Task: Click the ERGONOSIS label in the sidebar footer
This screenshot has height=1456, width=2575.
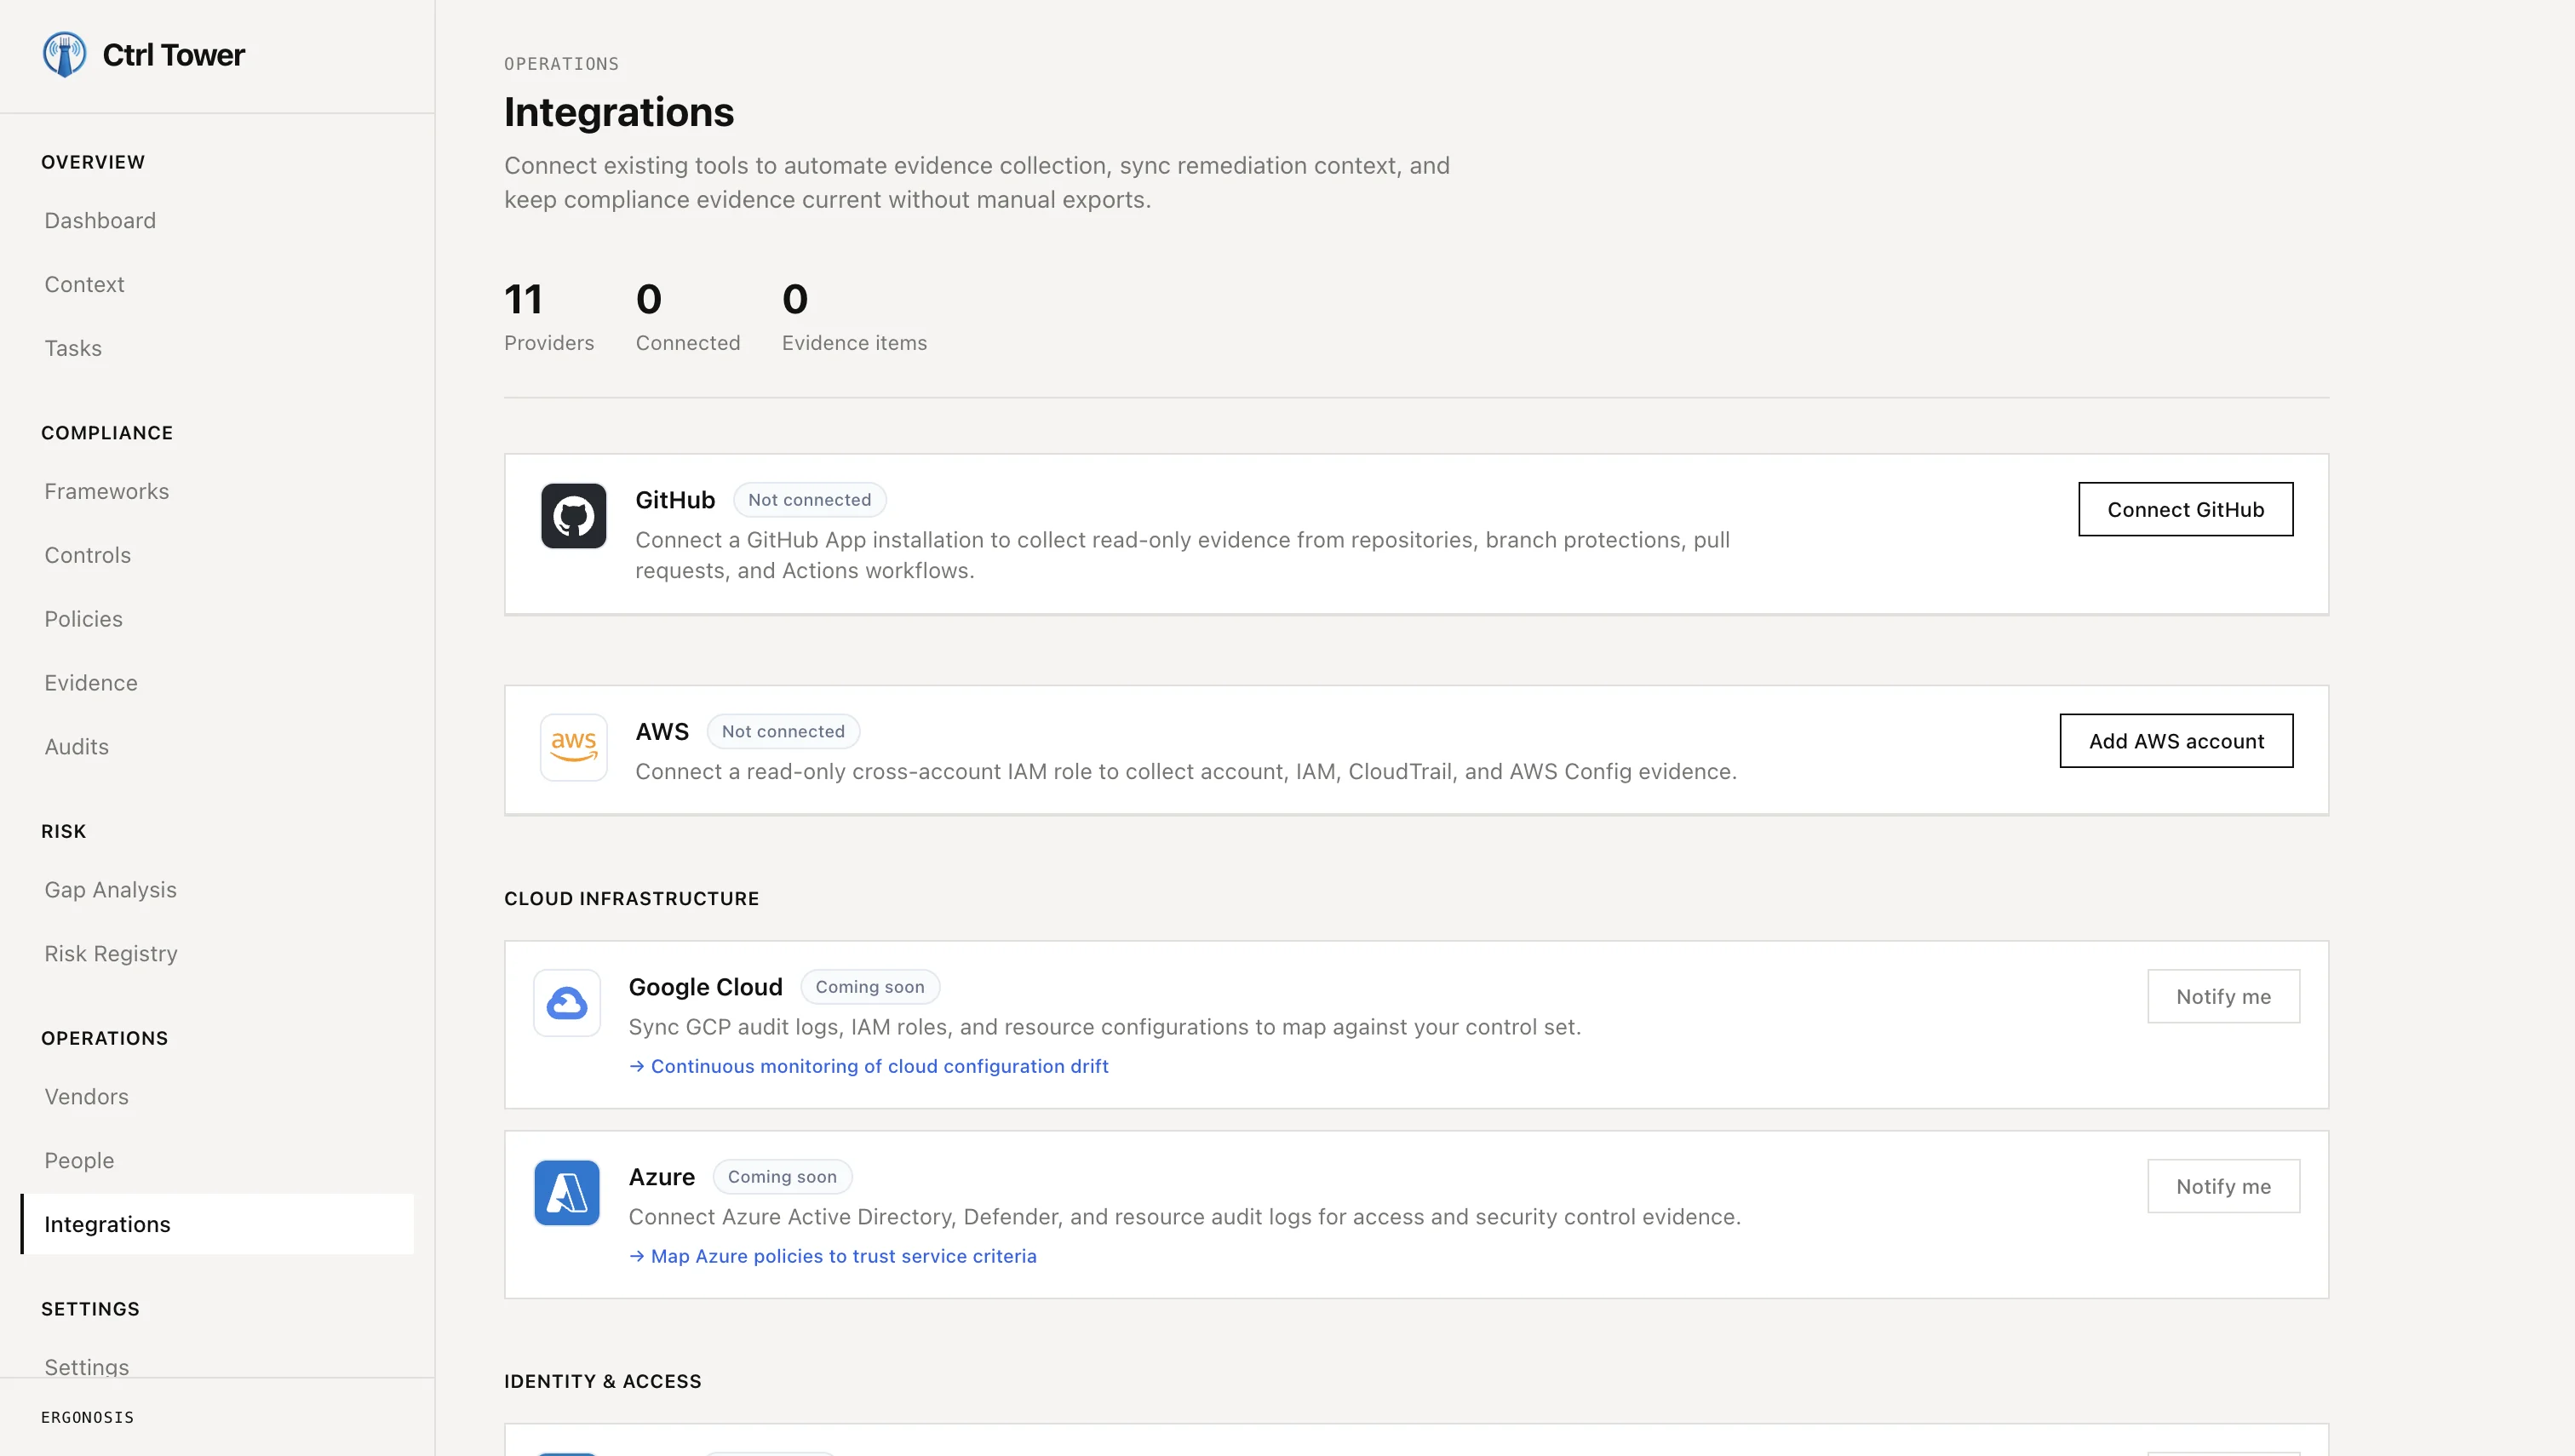Action: (87, 1418)
